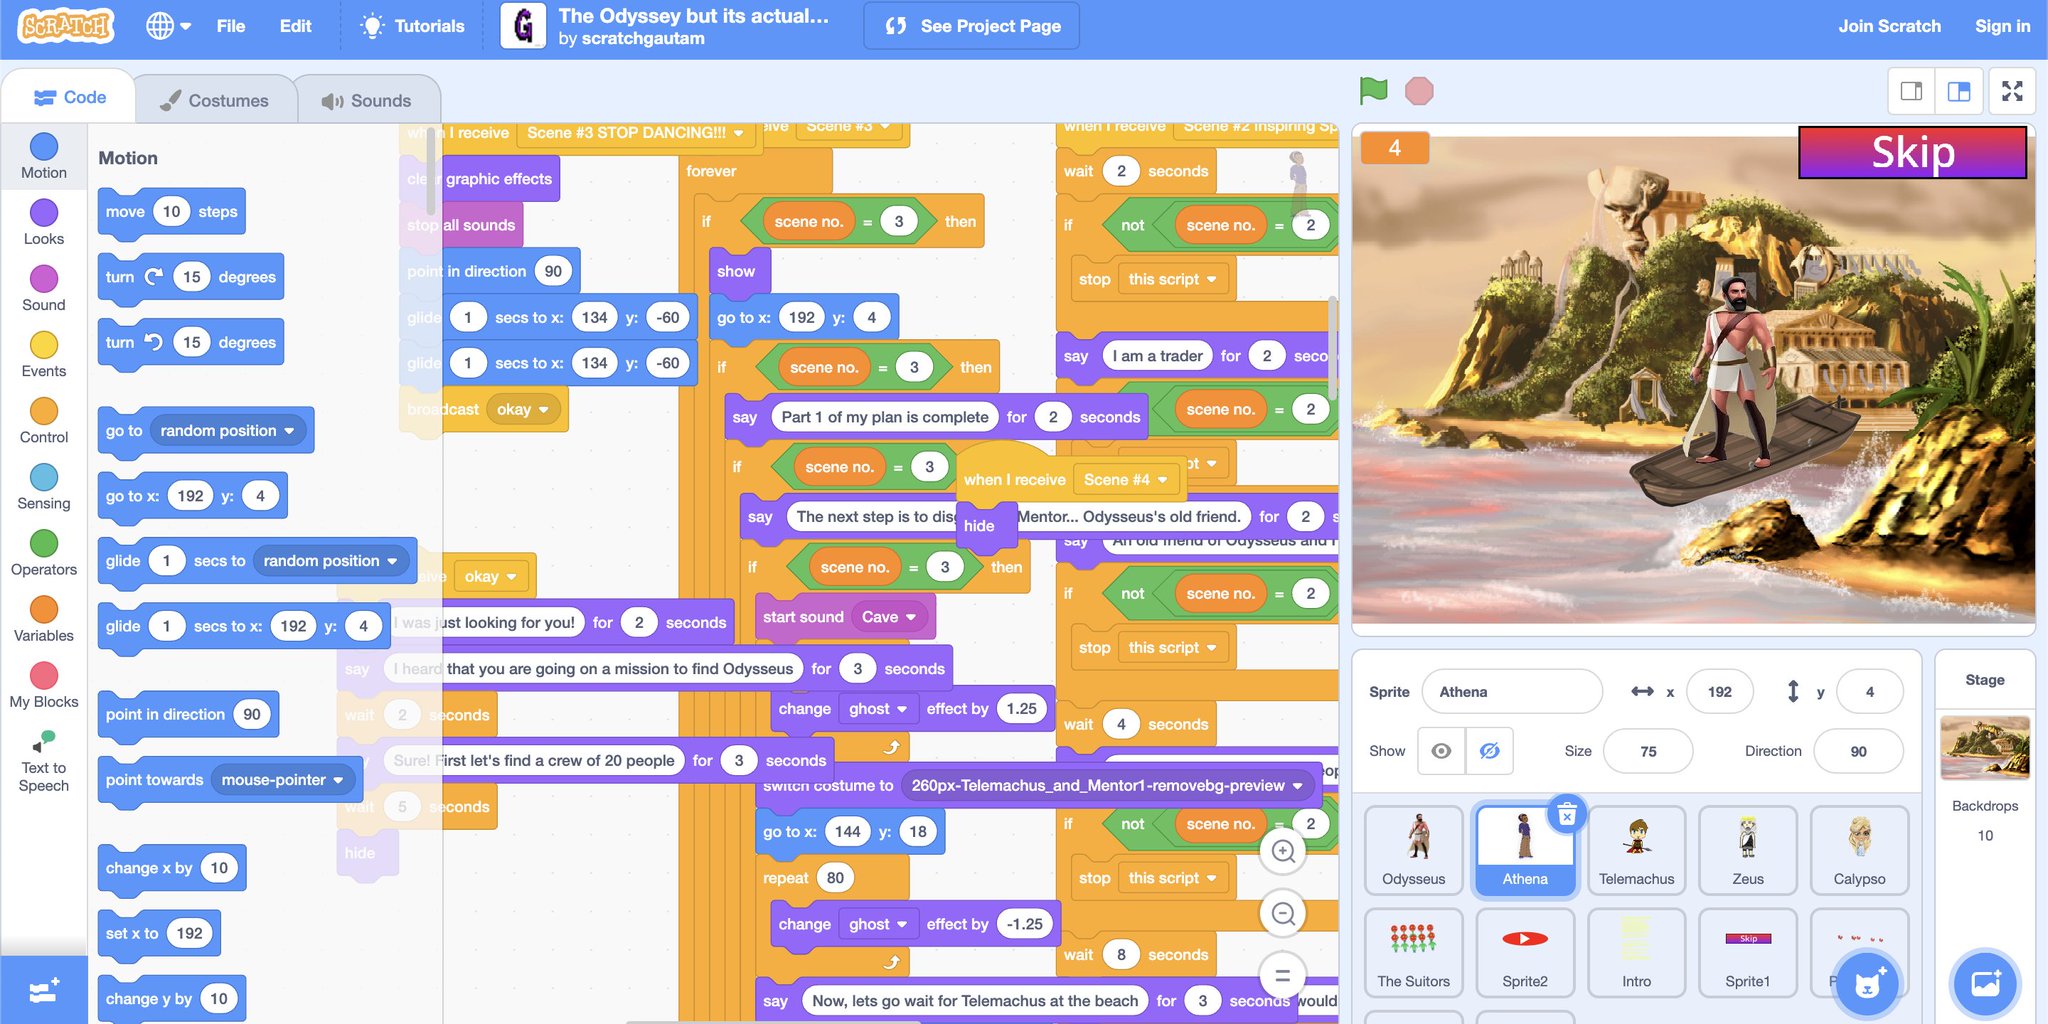Reset workspace zoom to default

click(x=1283, y=975)
